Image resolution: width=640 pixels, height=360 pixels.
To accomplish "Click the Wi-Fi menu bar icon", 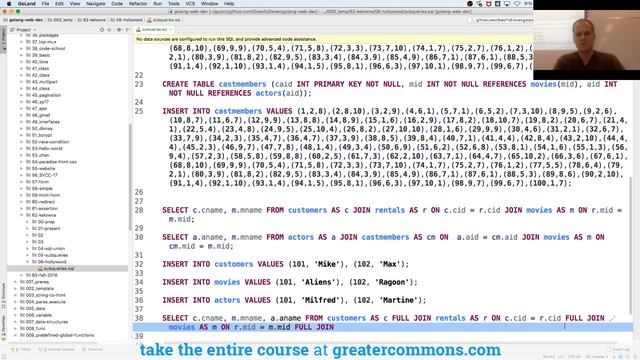I will pyautogui.click(x=517, y=4).
